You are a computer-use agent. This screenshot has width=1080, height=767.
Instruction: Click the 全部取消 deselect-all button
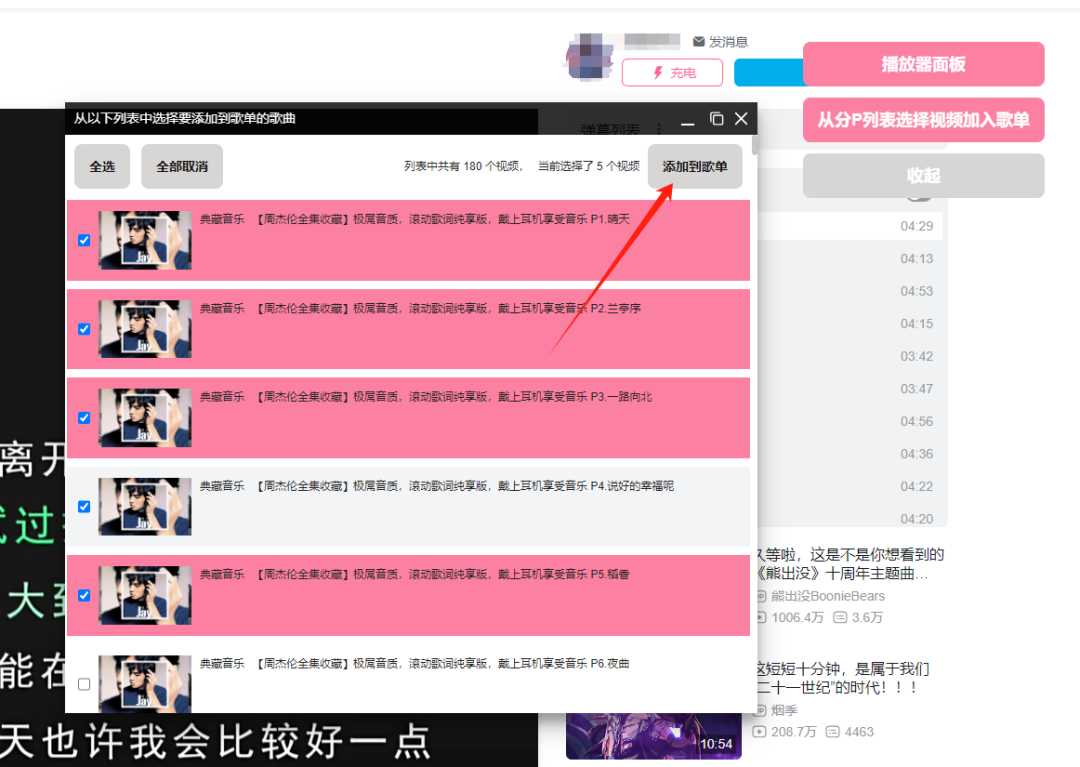182,167
